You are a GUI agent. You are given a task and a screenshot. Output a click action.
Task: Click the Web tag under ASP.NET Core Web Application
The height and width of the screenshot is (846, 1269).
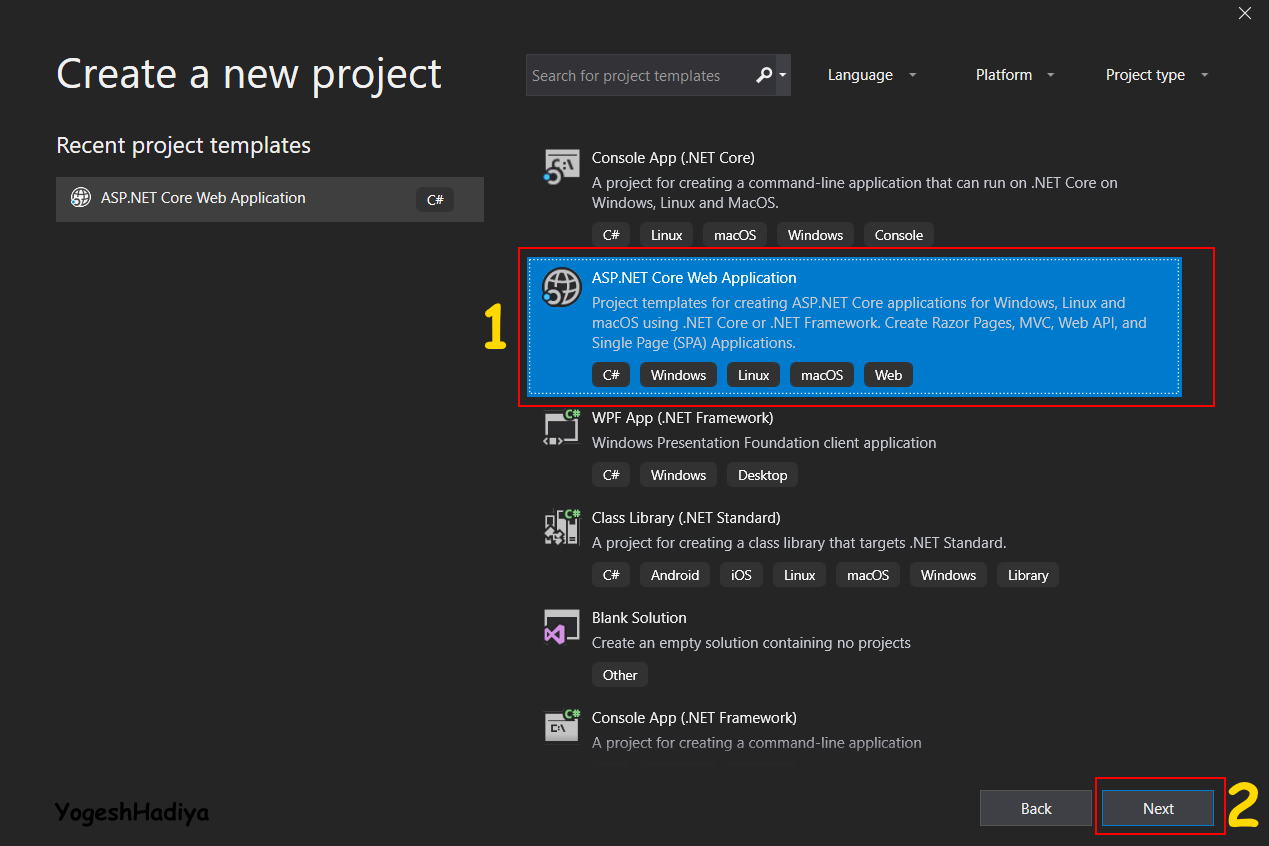coord(888,375)
